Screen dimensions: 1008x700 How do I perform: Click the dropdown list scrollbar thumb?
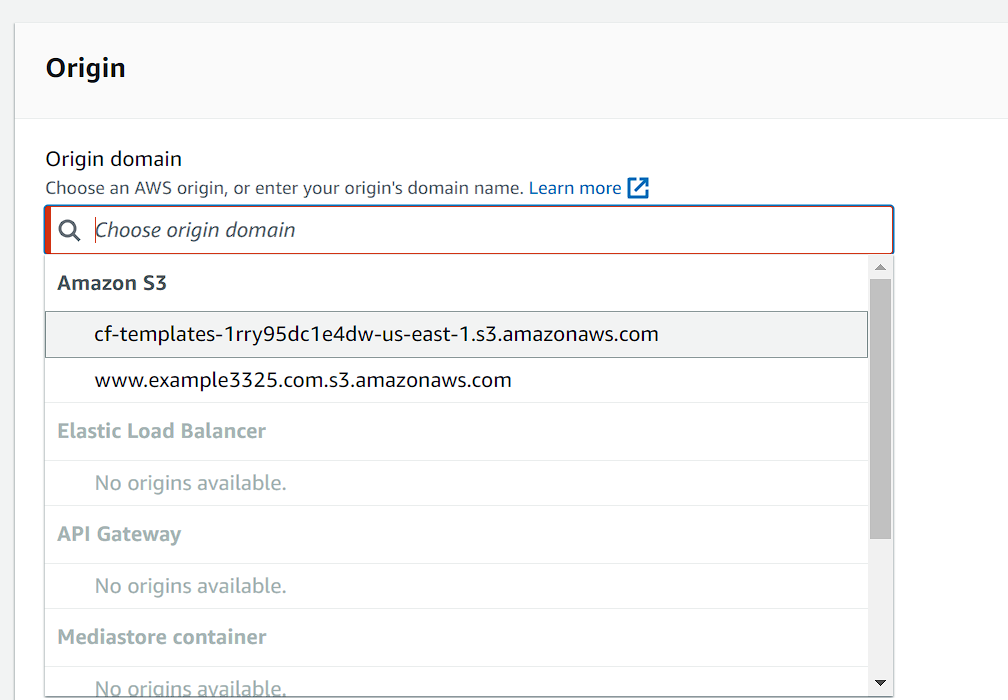tap(881, 409)
